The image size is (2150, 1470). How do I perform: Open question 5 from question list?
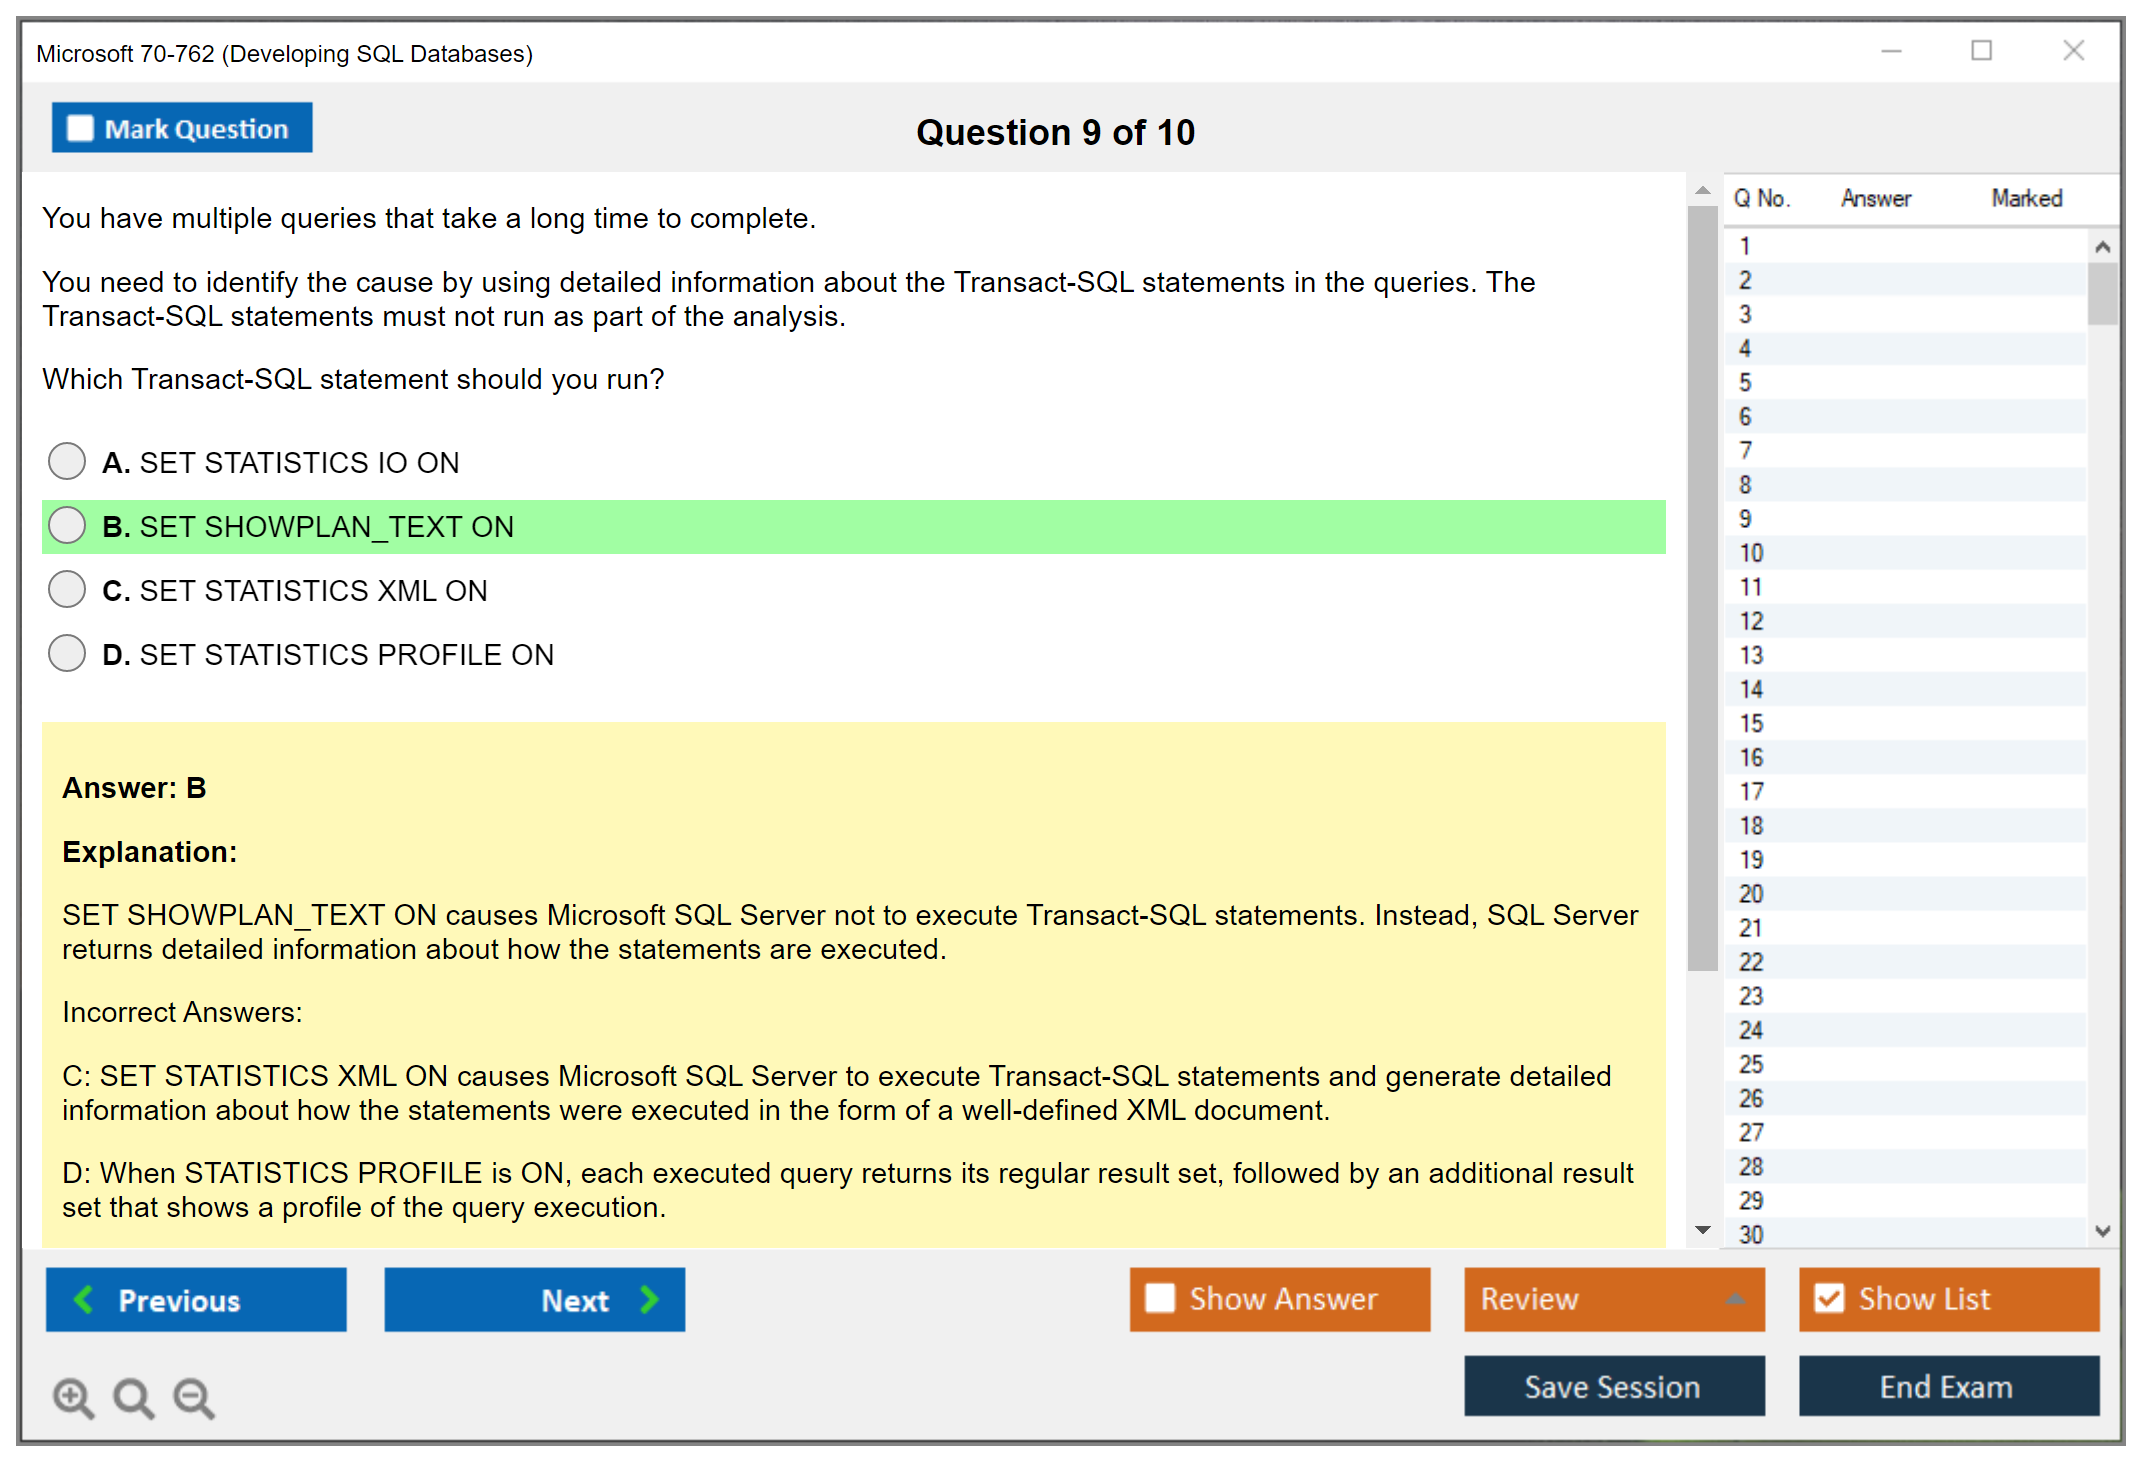[1745, 383]
